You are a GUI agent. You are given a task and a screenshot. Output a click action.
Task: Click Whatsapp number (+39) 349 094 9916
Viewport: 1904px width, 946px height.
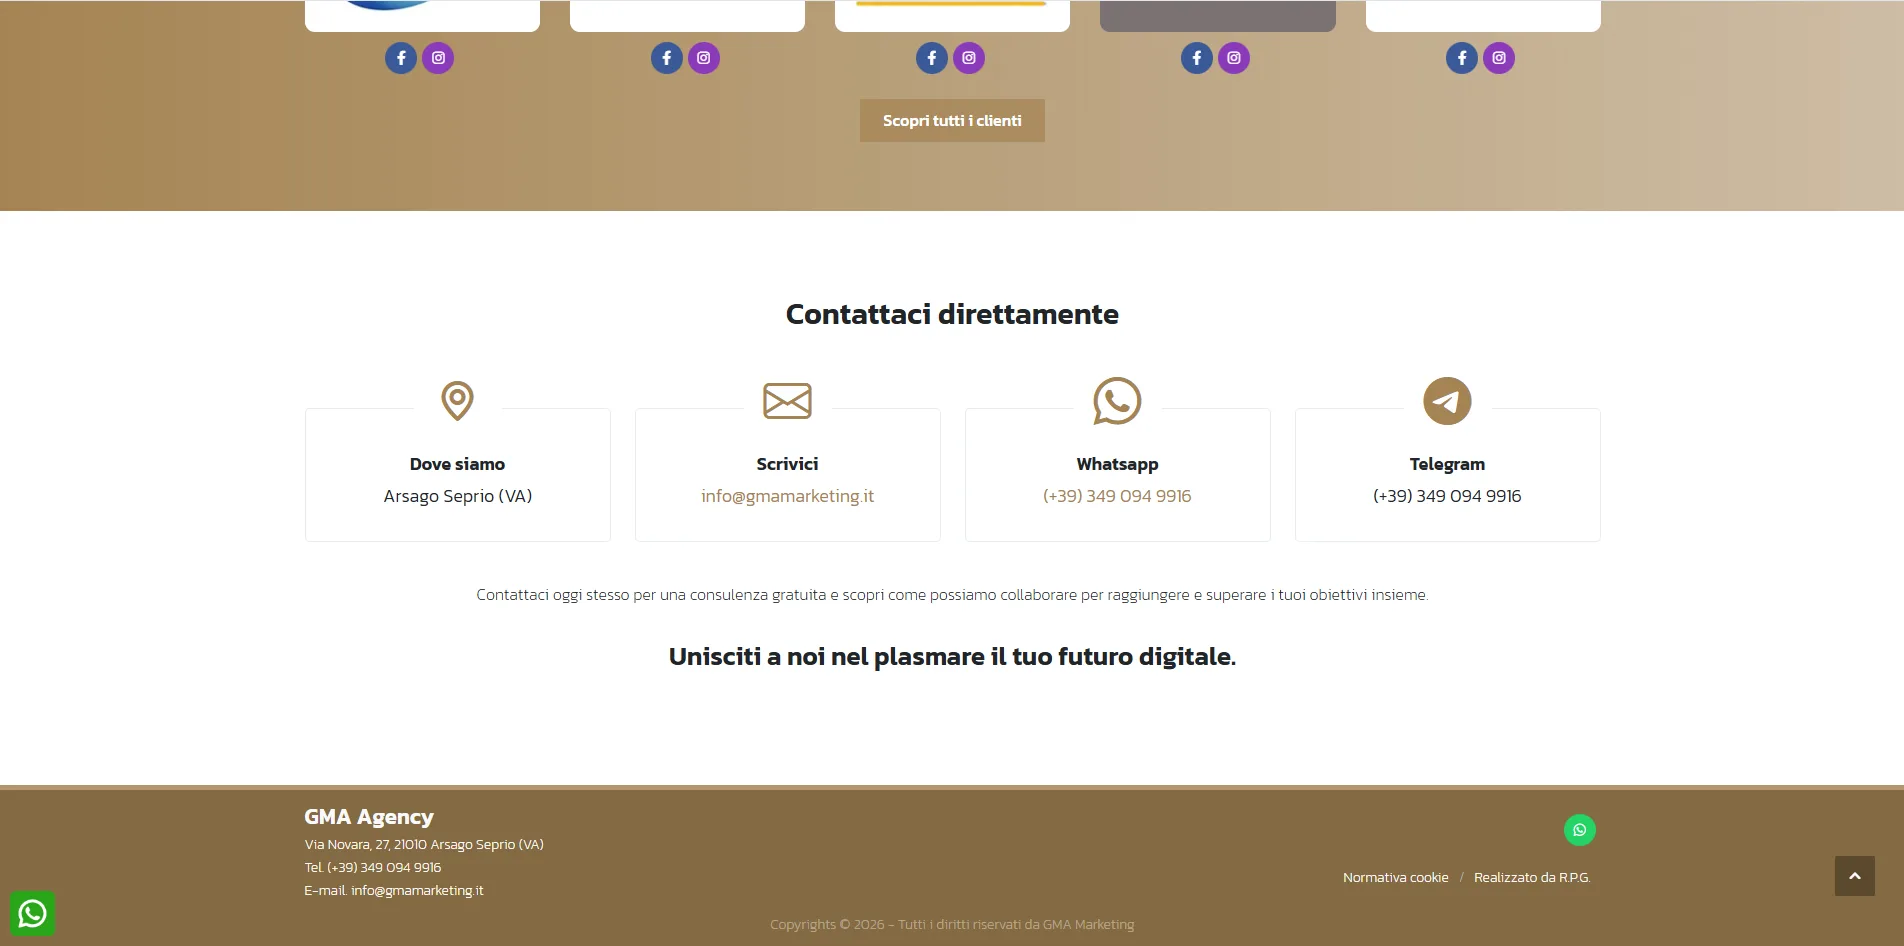point(1117,496)
